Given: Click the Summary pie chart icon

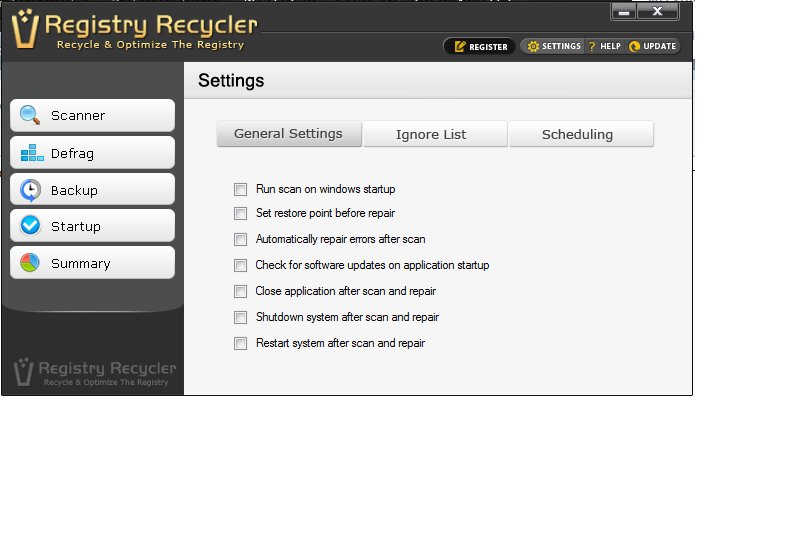Looking at the screenshot, I should (30, 263).
